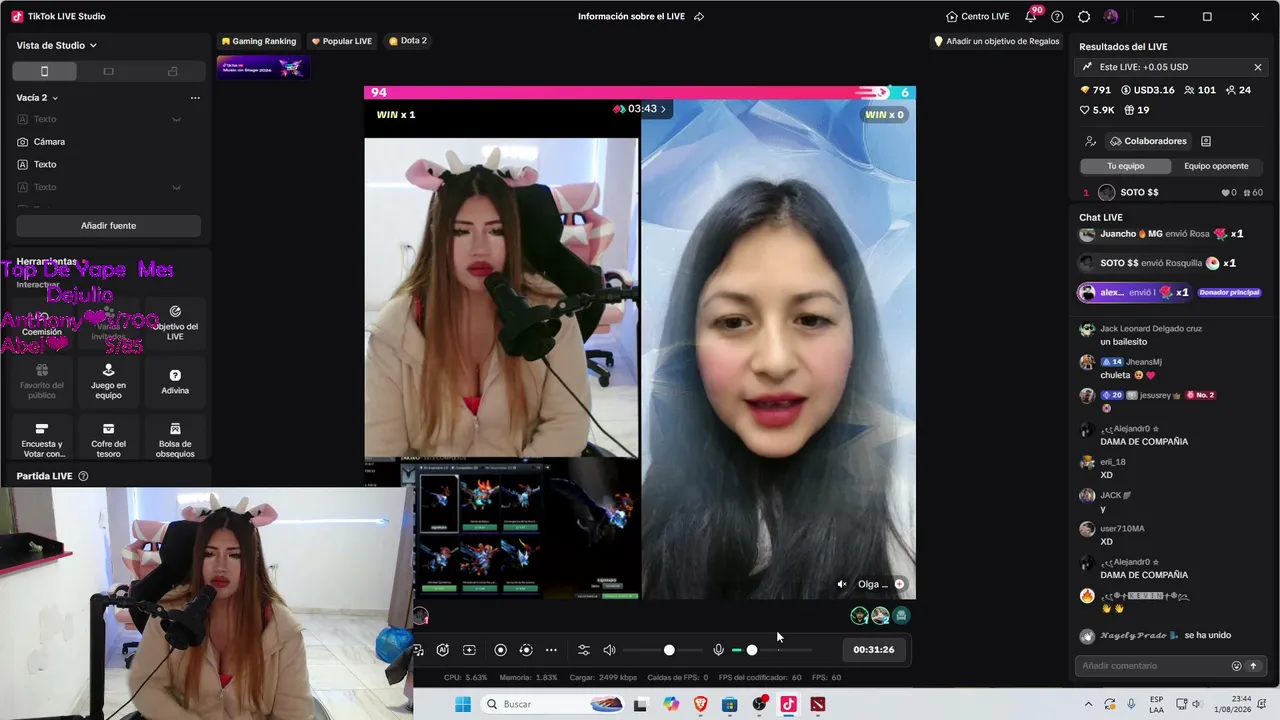Viewport: 1280px width, 720px height.
Task: Open the Favorito del público tool
Action: click(42, 382)
